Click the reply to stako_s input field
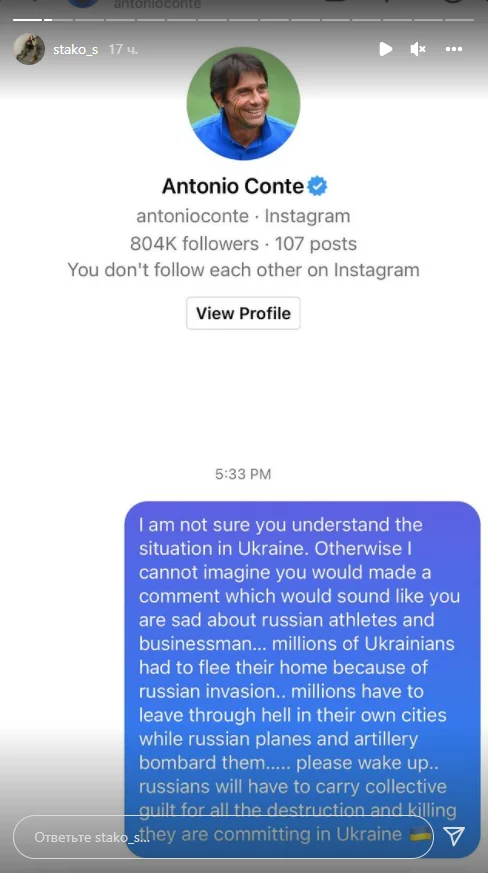488x873 pixels. pyautogui.click(x=223, y=837)
